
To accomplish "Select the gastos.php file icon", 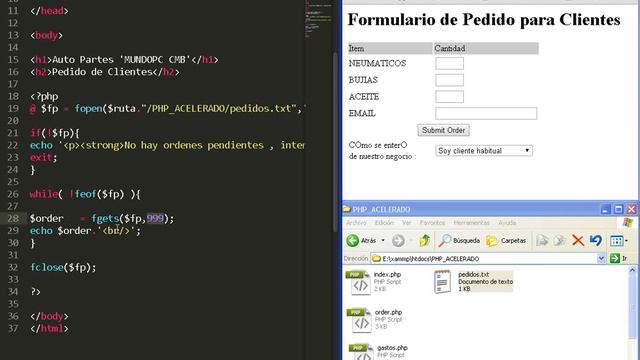I will [361, 352].
